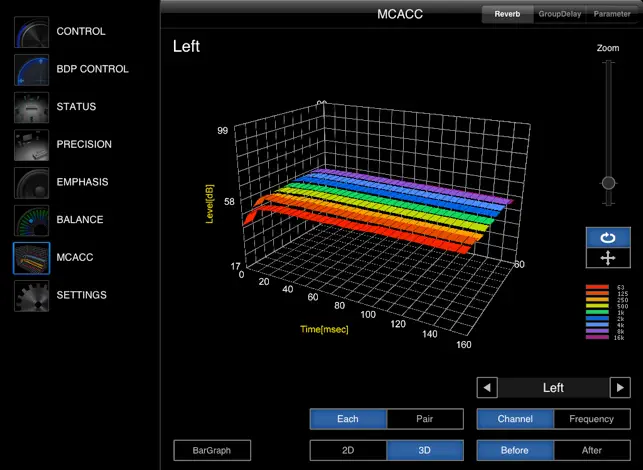Click the 160 time axis value

pyautogui.click(x=464, y=345)
